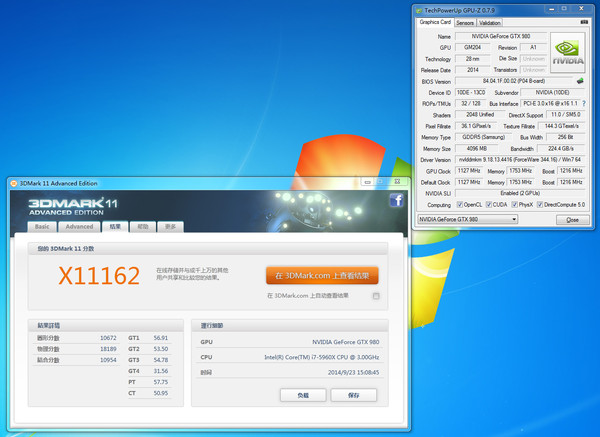The height and width of the screenshot is (437, 600).
Task: Click the Bus Interface question mark icon
Action: point(584,103)
